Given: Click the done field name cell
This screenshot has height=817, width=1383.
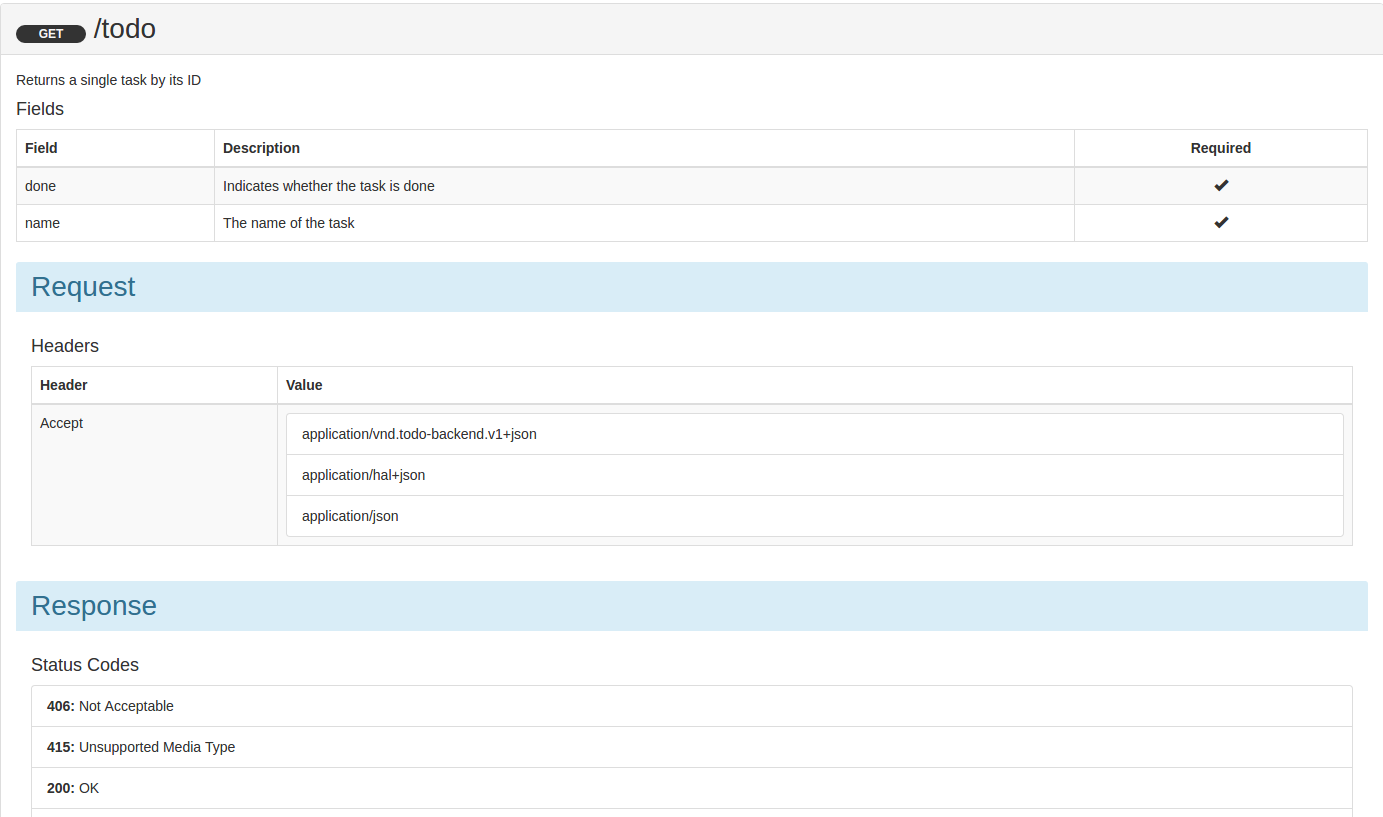Looking at the screenshot, I should click(115, 186).
